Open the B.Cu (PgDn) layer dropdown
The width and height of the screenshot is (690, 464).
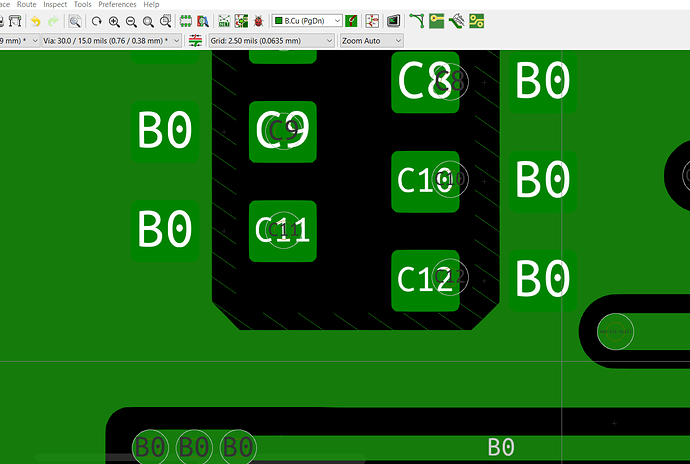[307, 21]
